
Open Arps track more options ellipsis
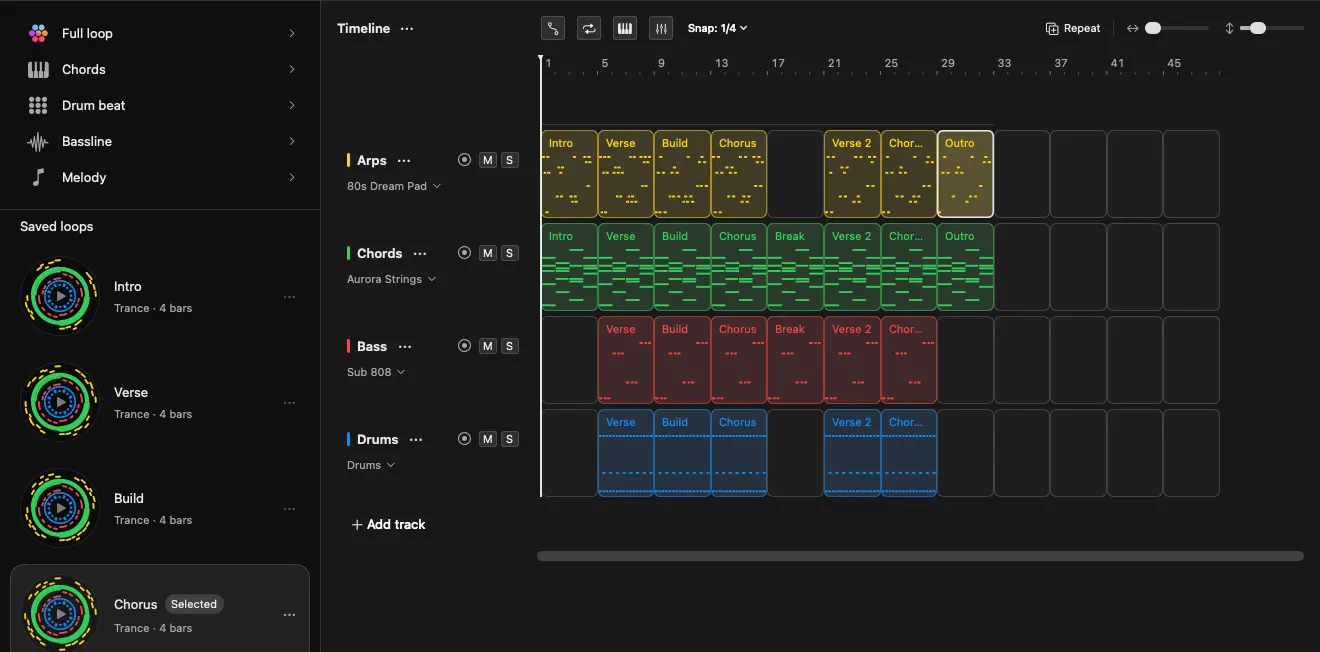[x=404, y=160]
